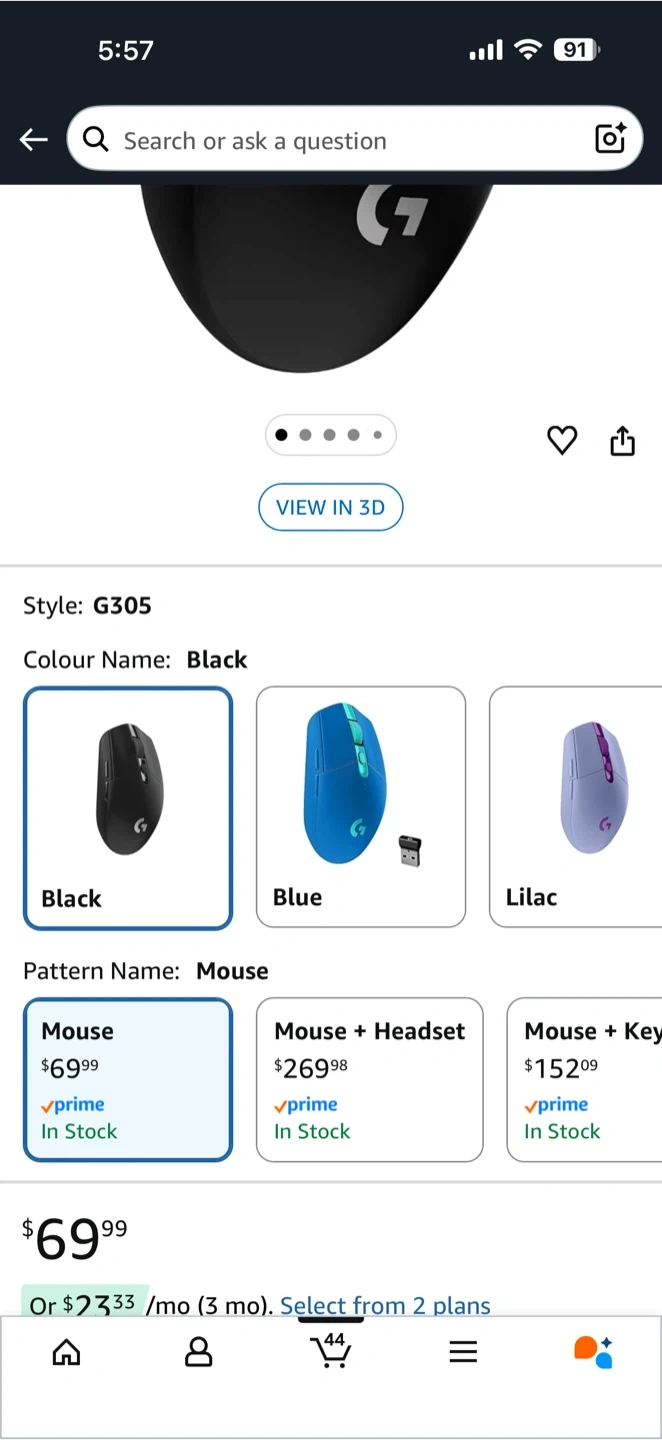
Task: Add product to wishlist heart icon
Action: [x=562, y=440]
